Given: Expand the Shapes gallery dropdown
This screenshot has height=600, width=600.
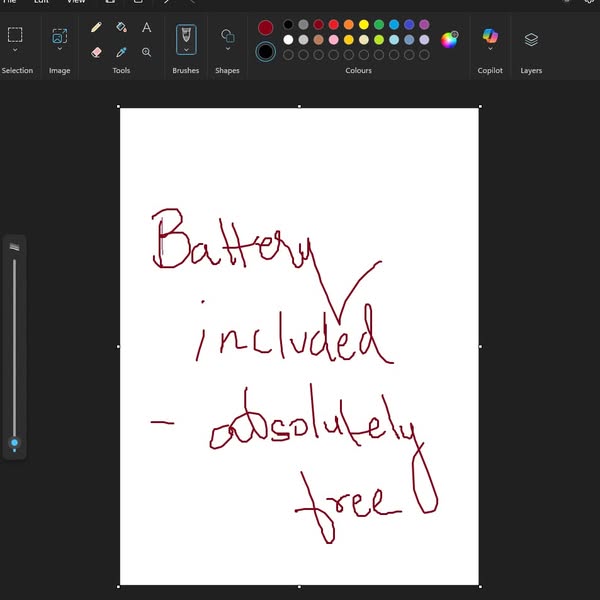Looking at the screenshot, I should click(x=227, y=49).
